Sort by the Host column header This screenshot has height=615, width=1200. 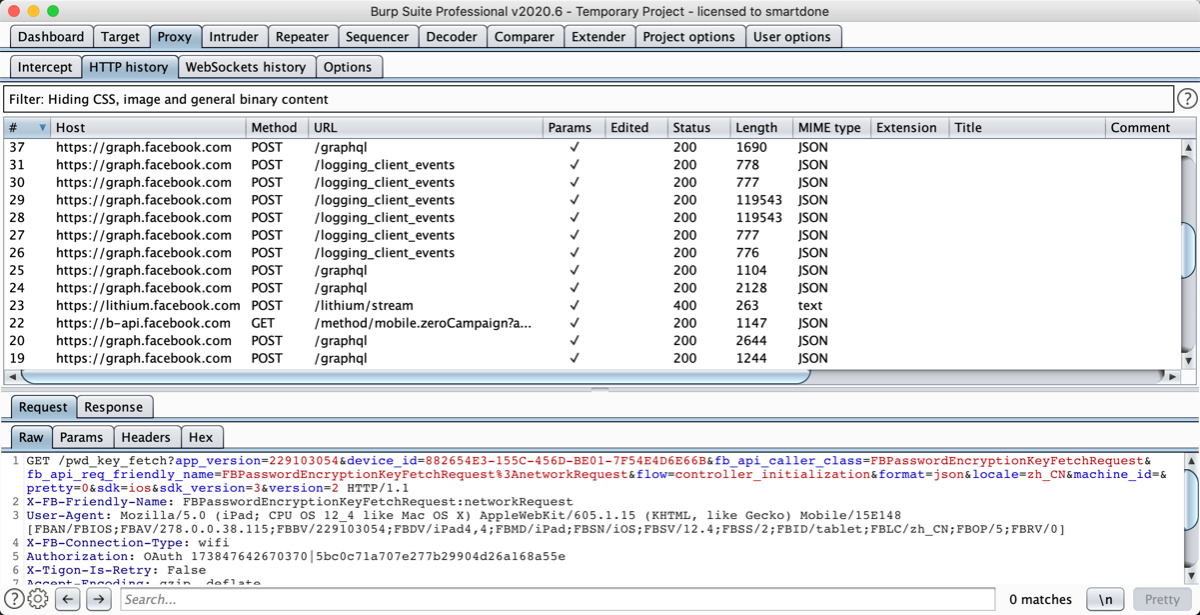[148, 128]
